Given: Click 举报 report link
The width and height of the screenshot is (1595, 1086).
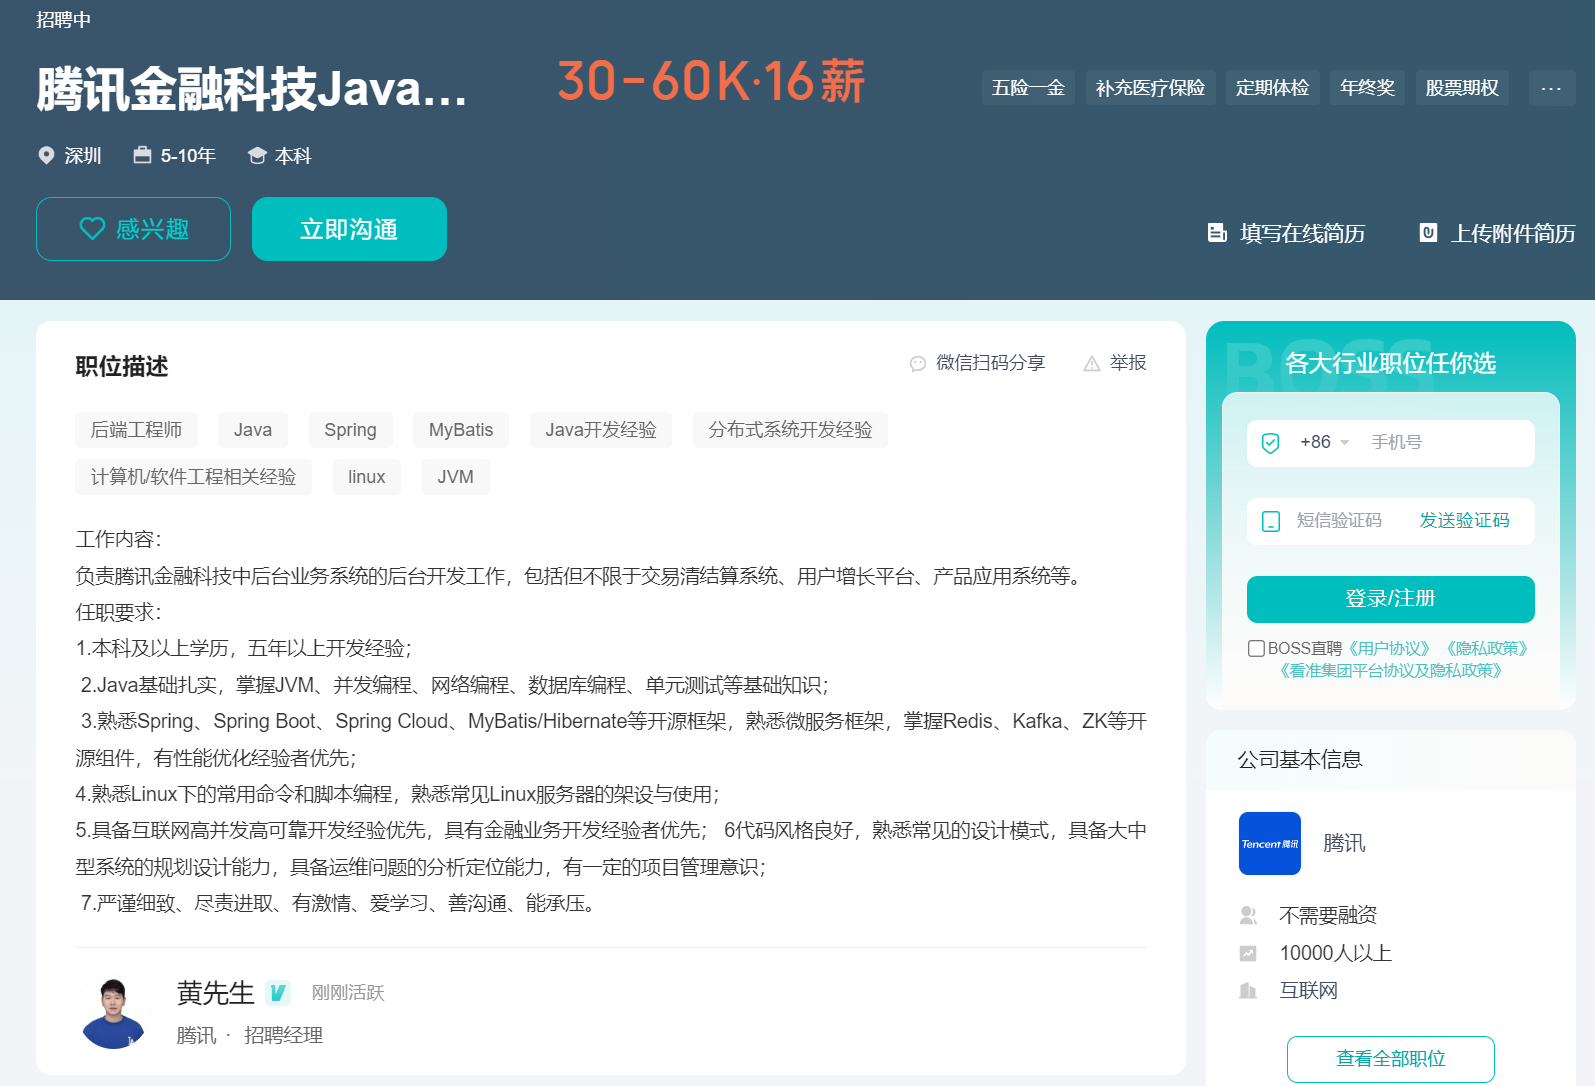Looking at the screenshot, I should tap(1115, 363).
